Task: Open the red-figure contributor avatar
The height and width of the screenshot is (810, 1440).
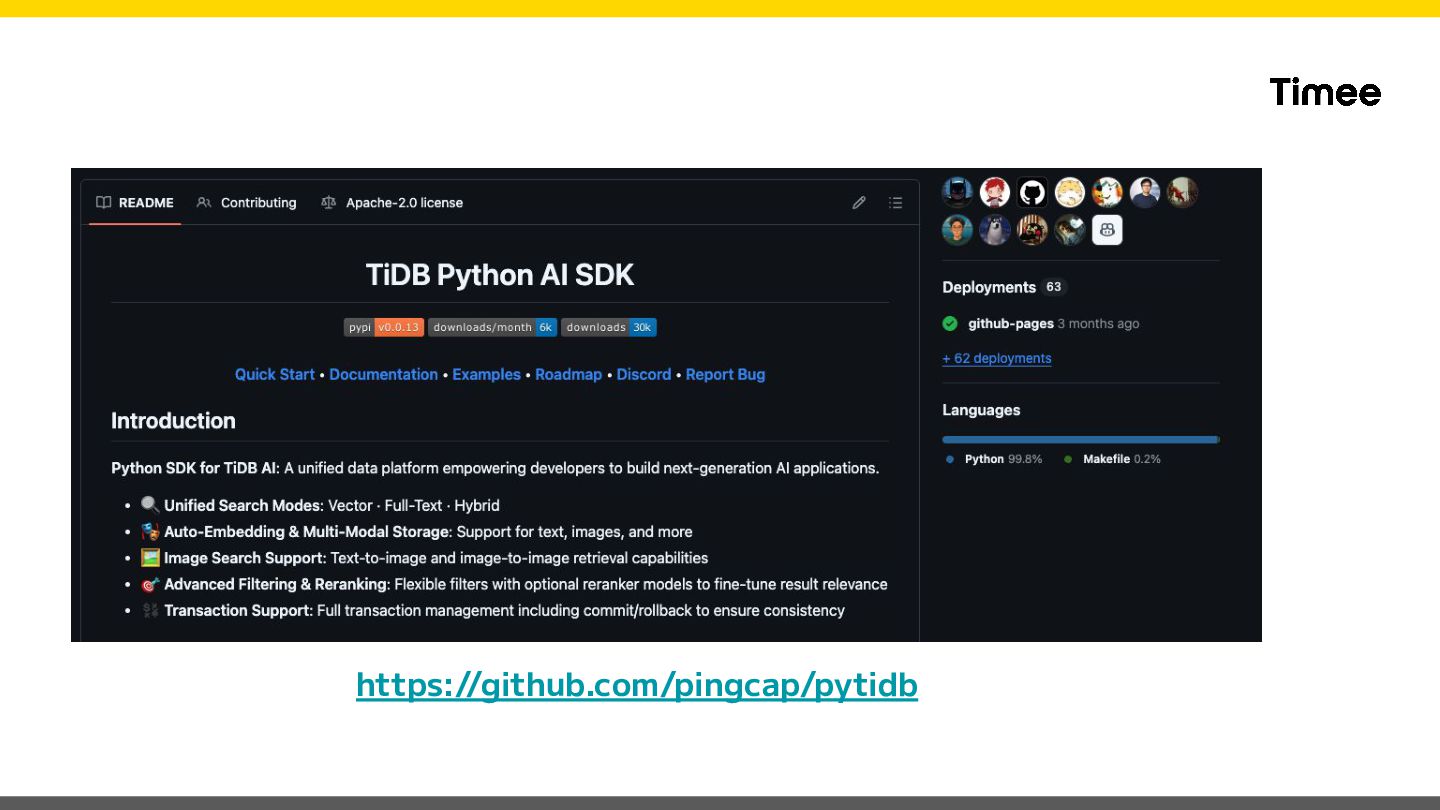Action: 1182,192
